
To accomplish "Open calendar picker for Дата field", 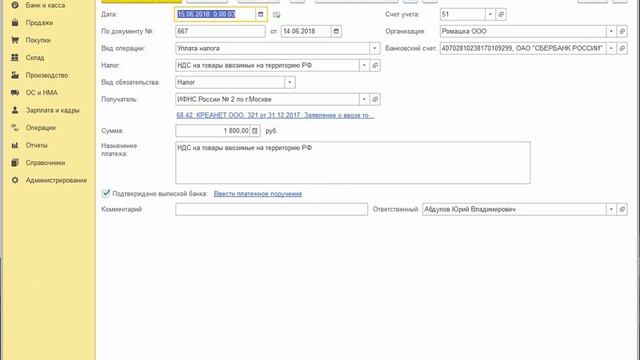I will [x=261, y=14].
